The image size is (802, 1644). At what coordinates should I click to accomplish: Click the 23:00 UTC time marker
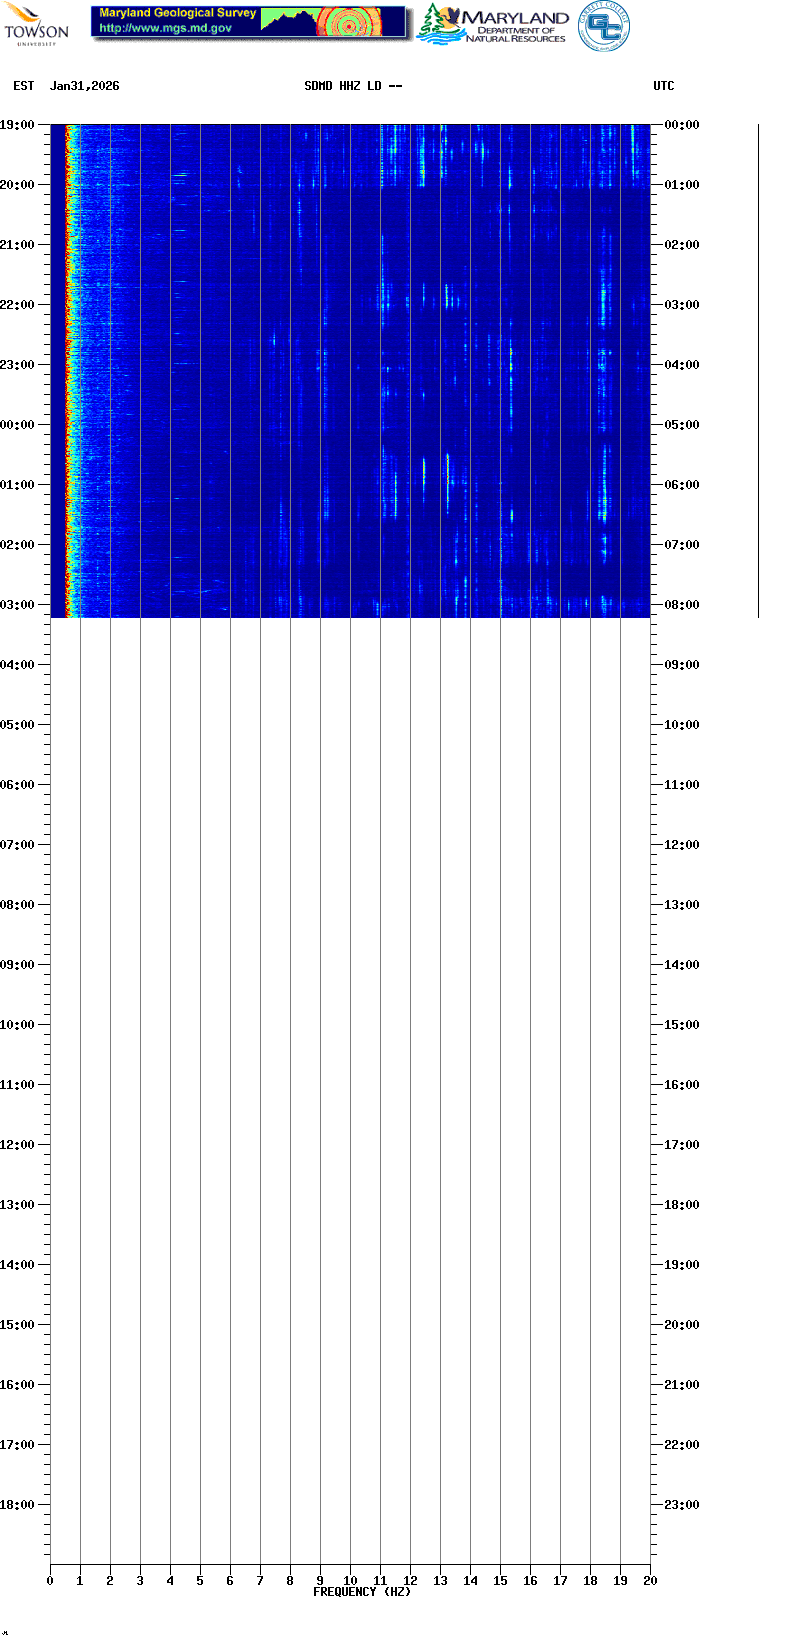click(x=681, y=1505)
